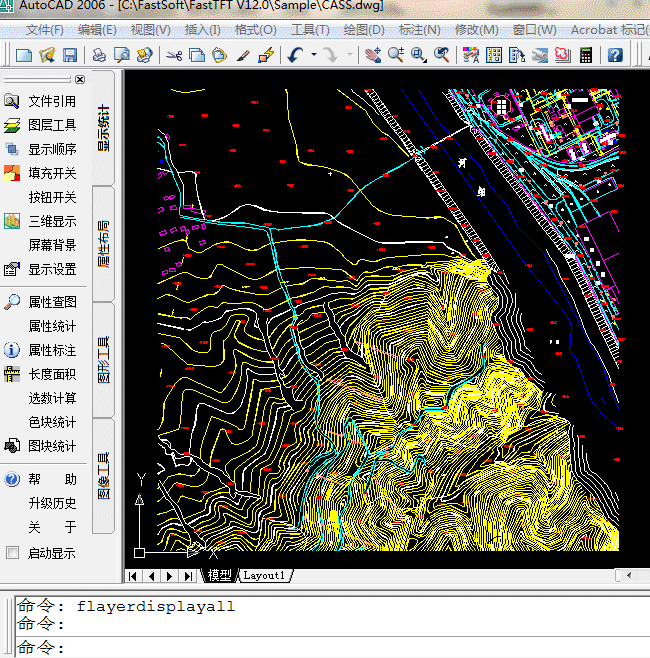Open the Redo history dropdown arrow
Image resolution: width=650 pixels, height=658 pixels.
coord(349,55)
